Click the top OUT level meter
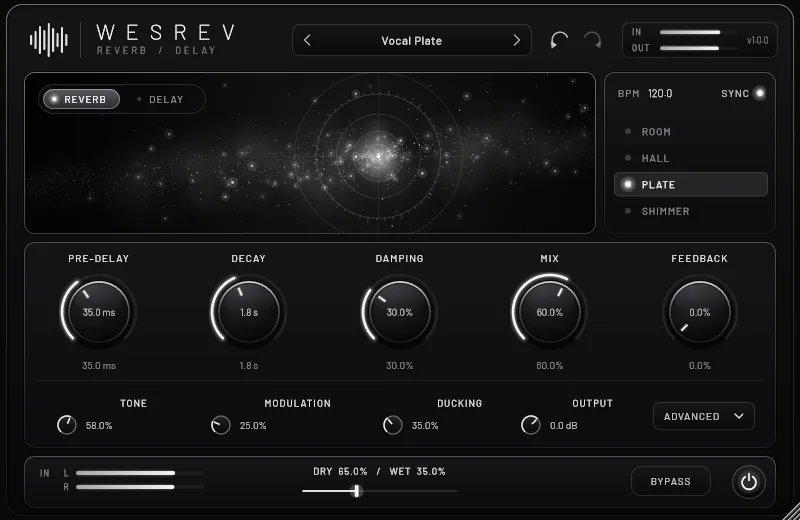This screenshot has width=800, height=520. pyautogui.click(x=698, y=48)
